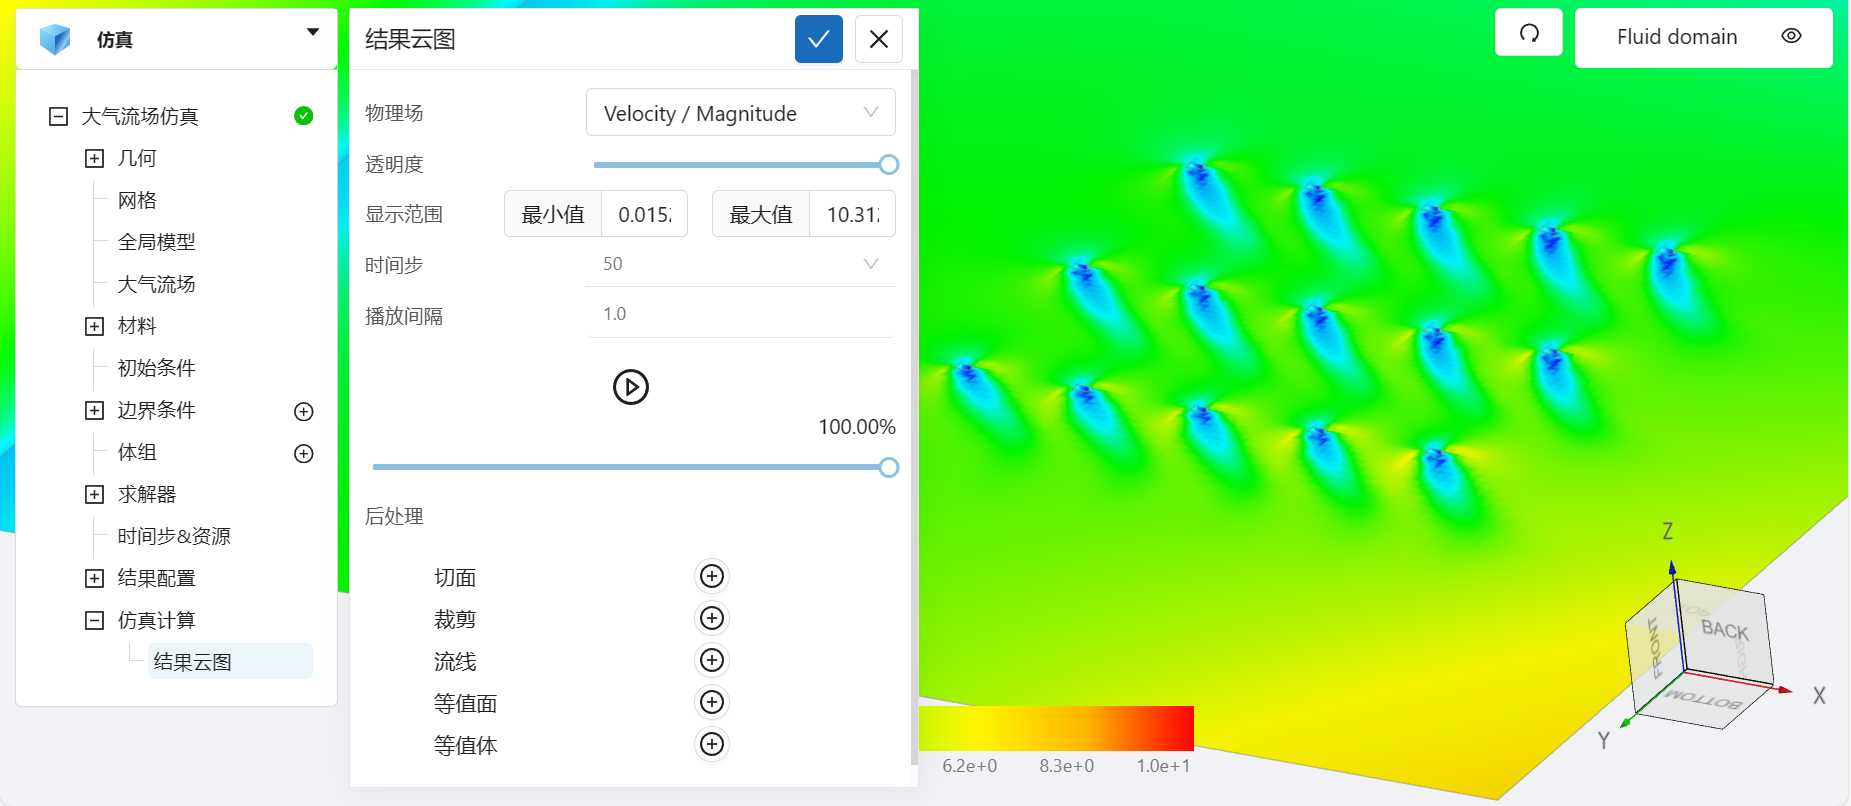Select 体组 in the tree

click(137, 452)
